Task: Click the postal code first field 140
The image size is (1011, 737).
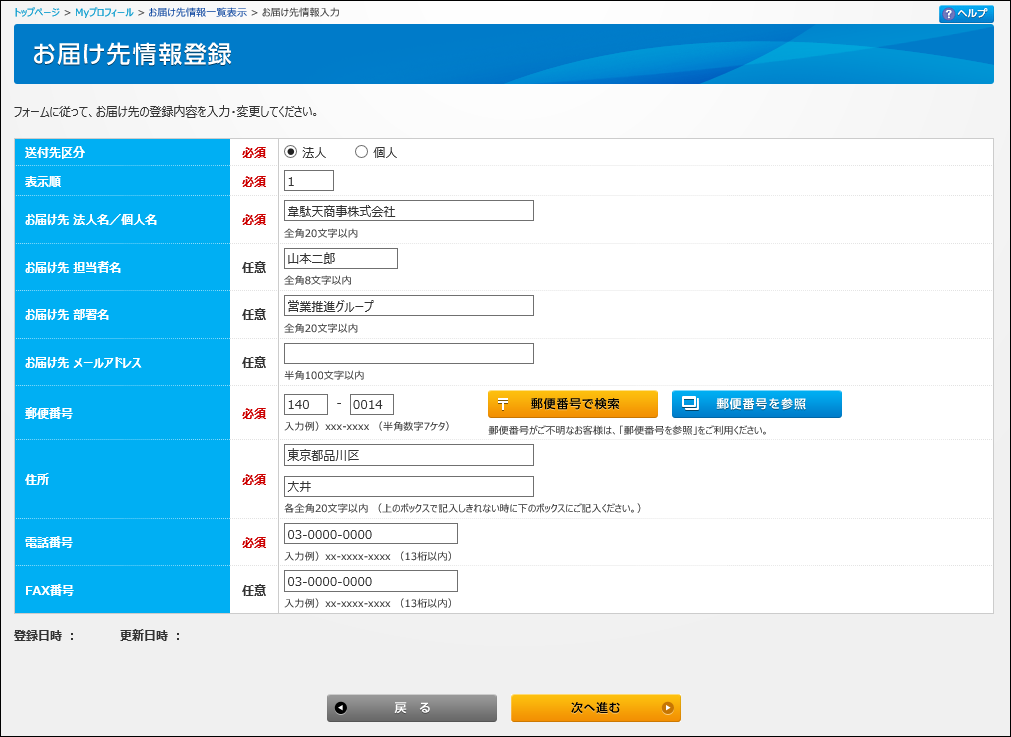Action: 306,404
